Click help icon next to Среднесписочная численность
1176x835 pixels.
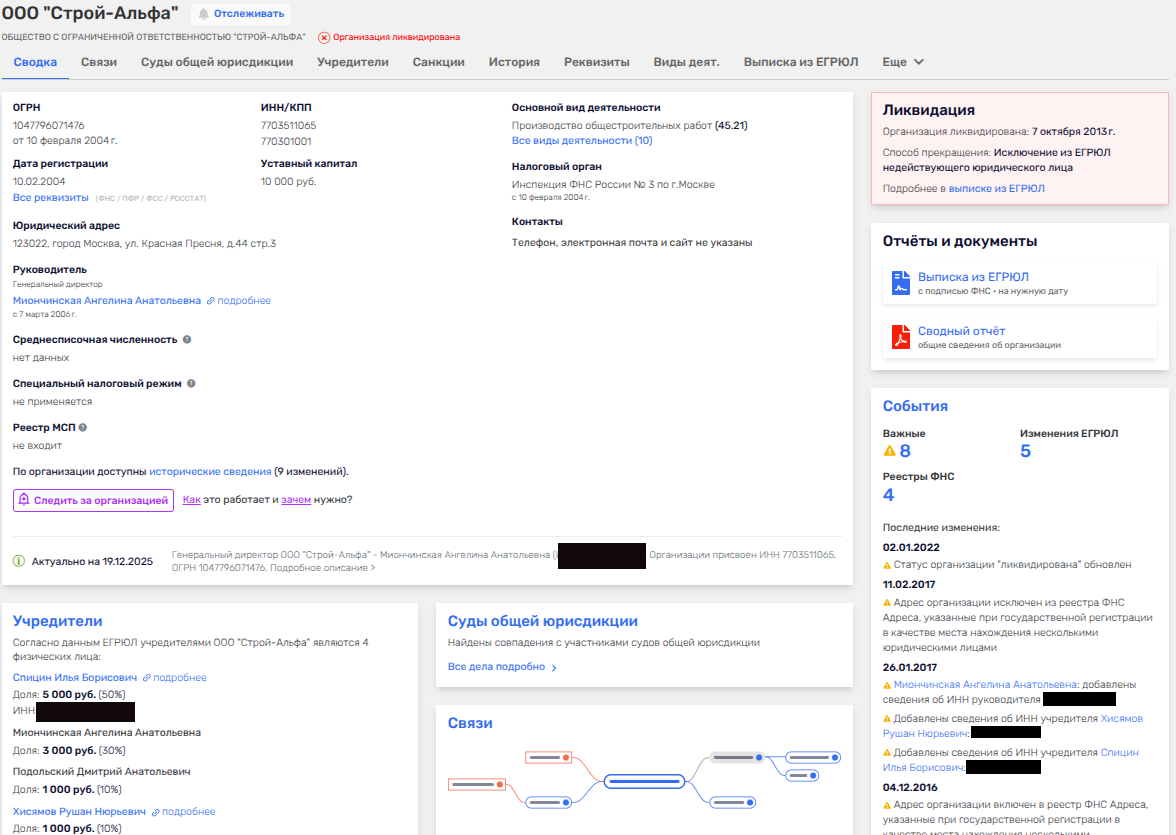point(187,339)
